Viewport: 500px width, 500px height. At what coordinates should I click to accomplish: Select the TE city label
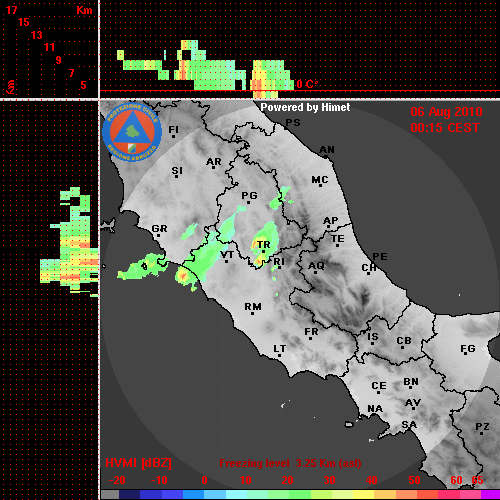coord(338,239)
